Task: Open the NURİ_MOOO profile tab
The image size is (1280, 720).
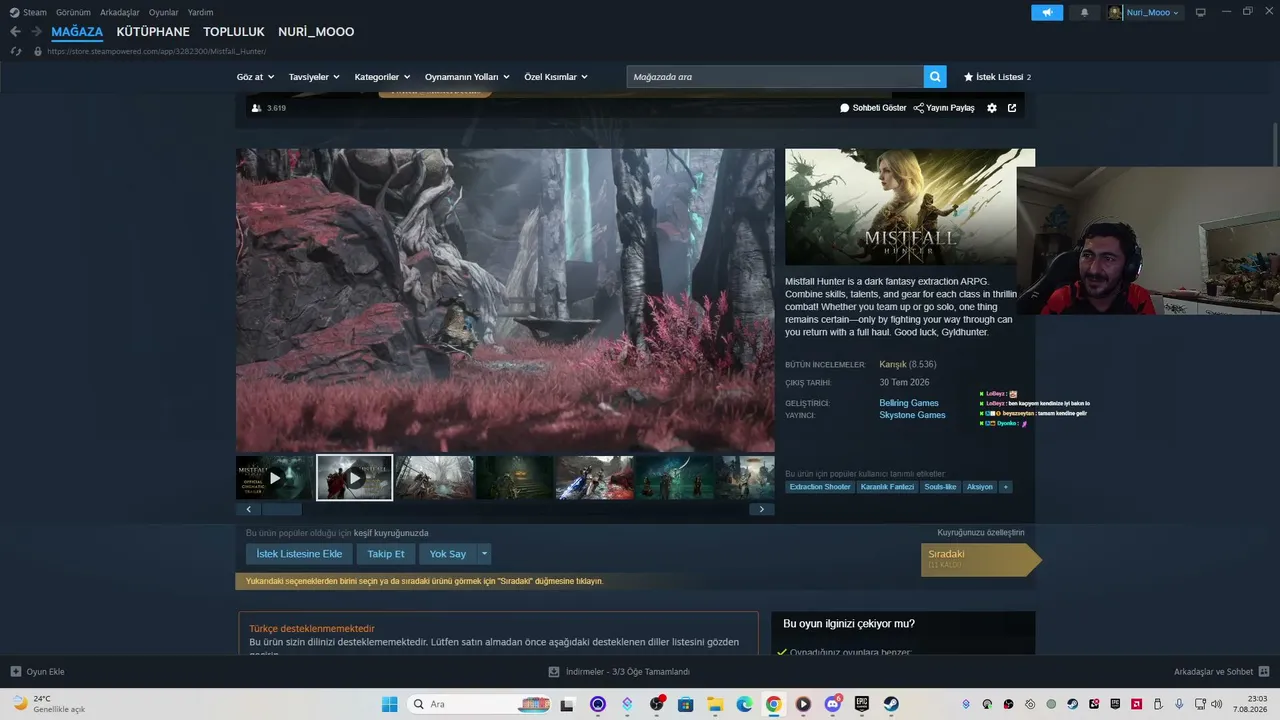Action: 316,32
